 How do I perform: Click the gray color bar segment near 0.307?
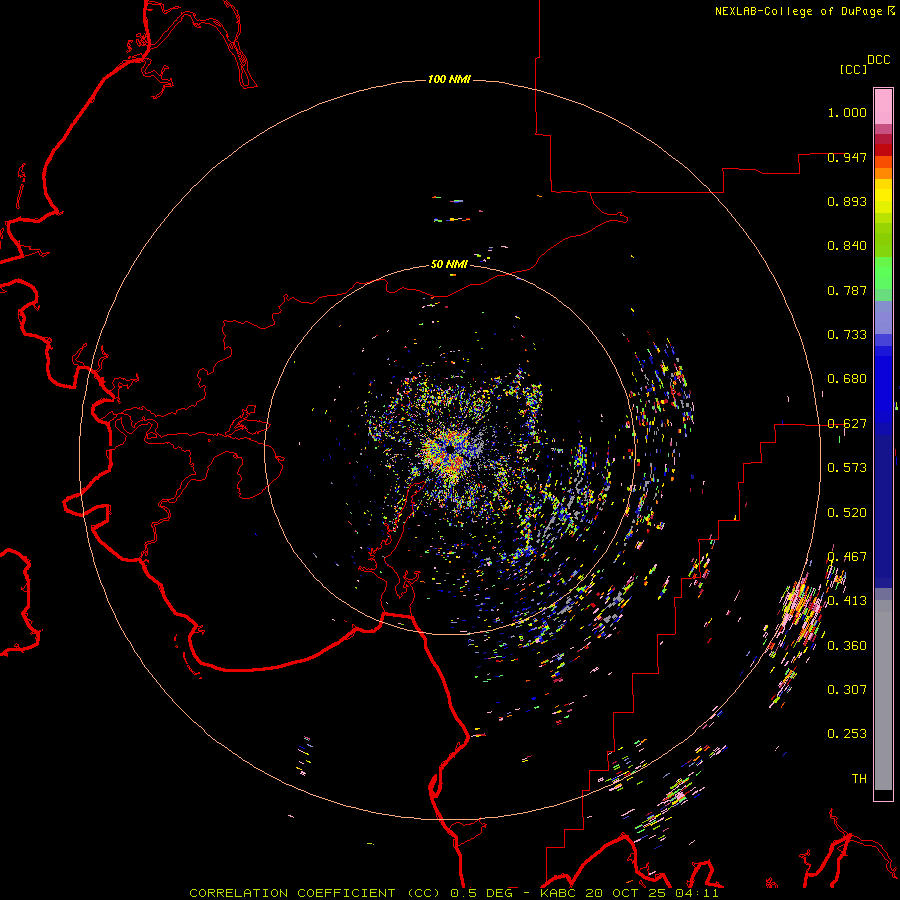(x=883, y=700)
